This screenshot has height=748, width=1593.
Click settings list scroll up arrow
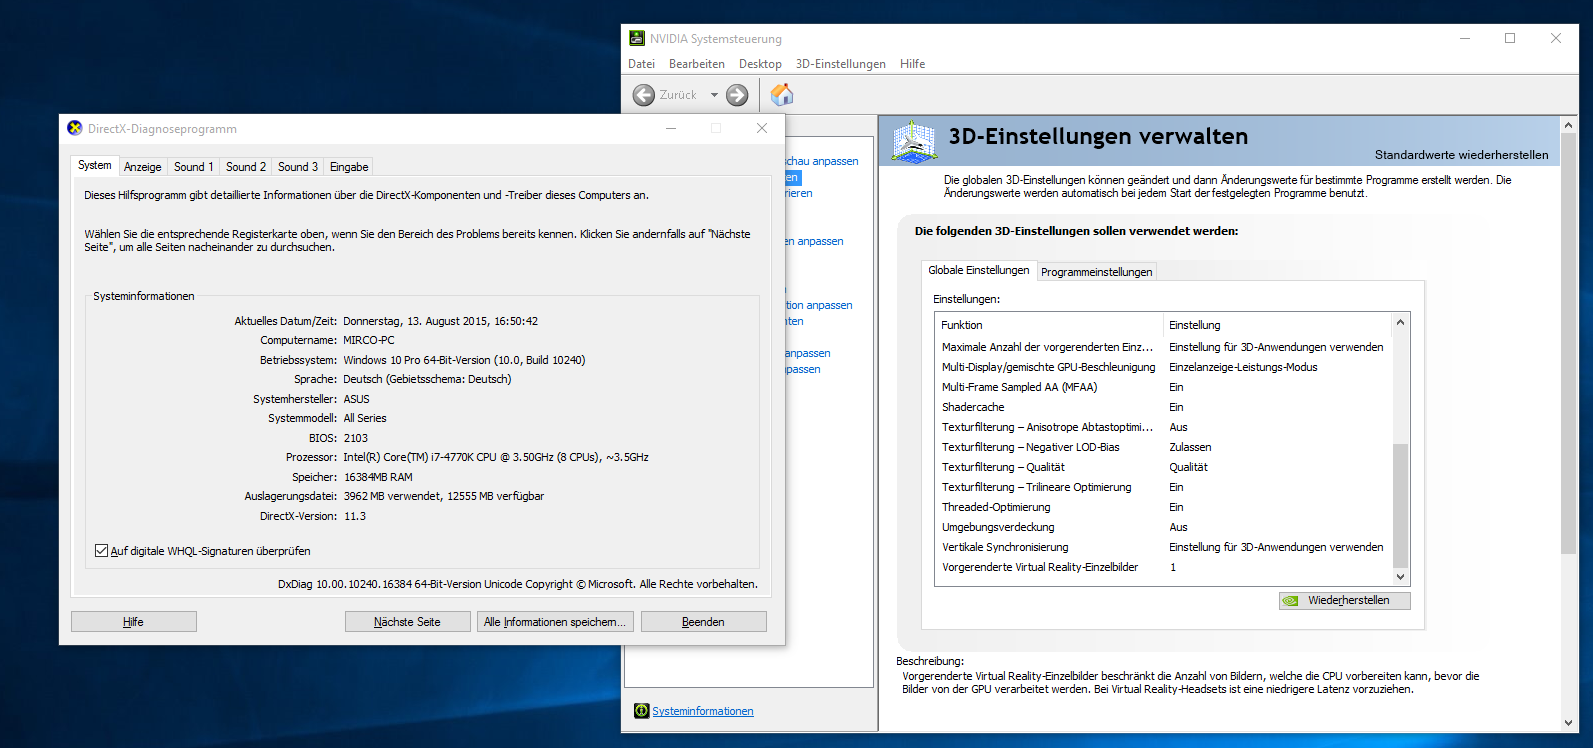(x=1400, y=322)
